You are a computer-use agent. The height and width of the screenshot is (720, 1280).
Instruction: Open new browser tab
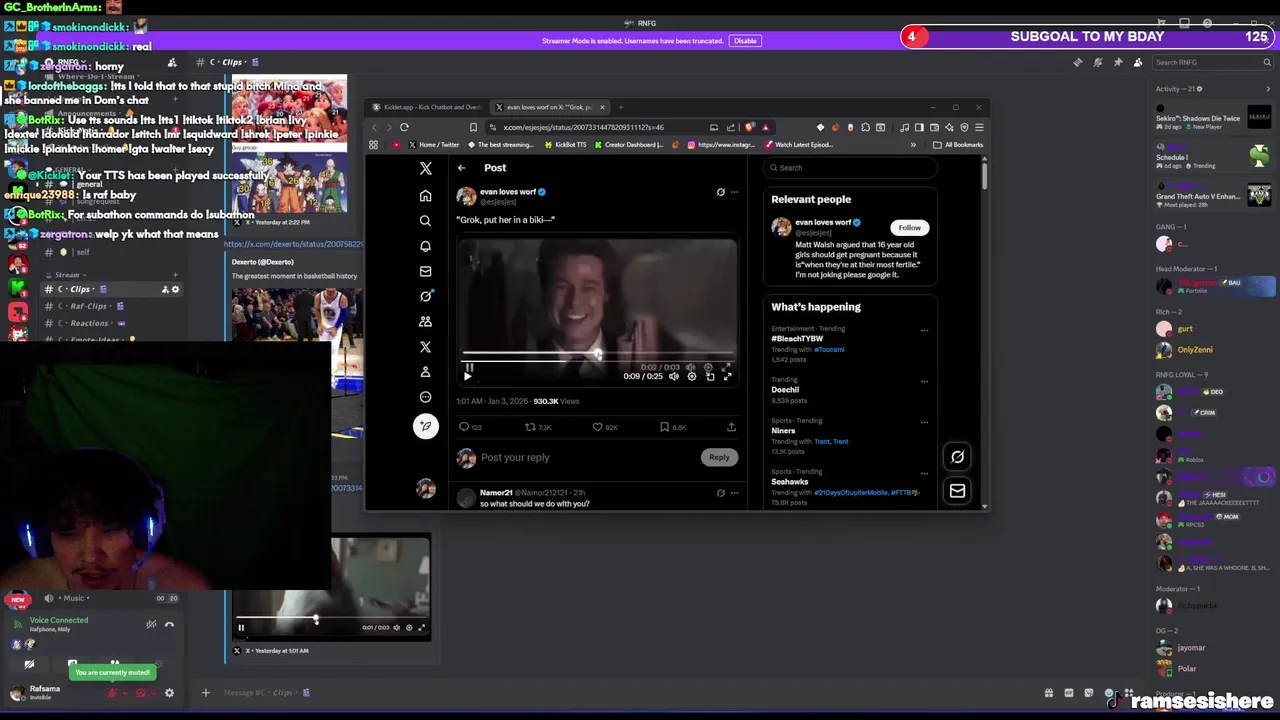click(621, 107)
